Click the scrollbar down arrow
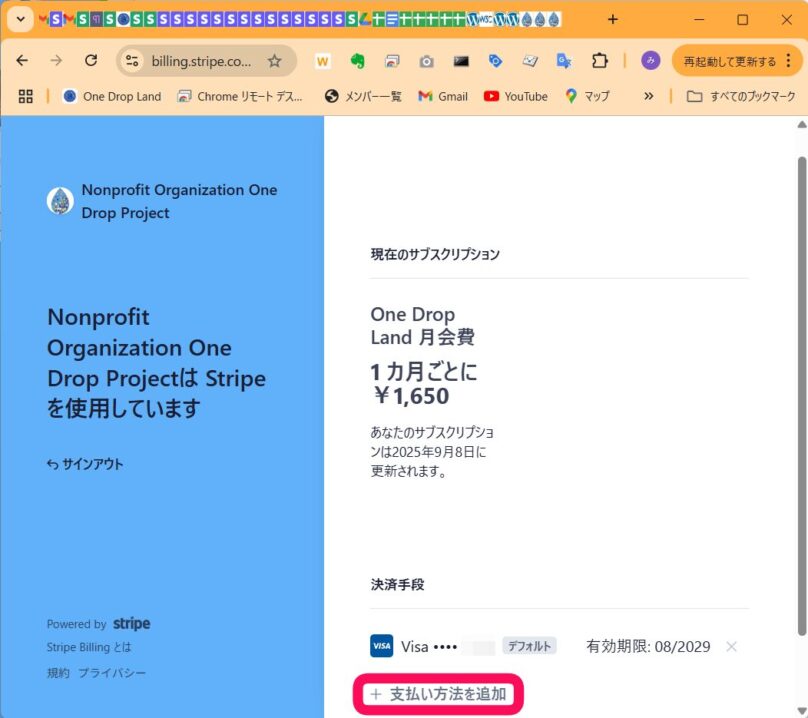Viewport: 808px width, 718px height. tap(802, 712)
